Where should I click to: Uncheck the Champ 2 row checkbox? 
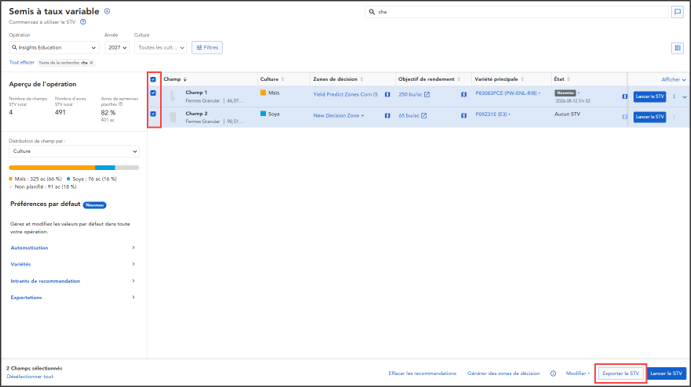pos(153,114)
